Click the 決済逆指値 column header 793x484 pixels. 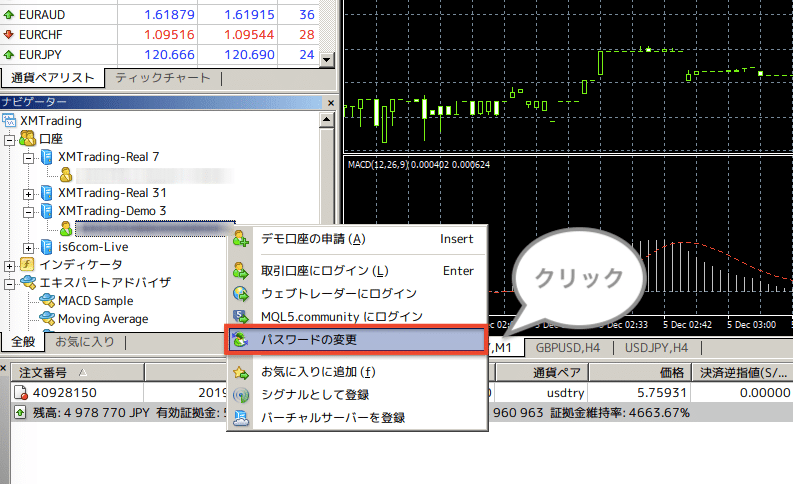point(742,373)
